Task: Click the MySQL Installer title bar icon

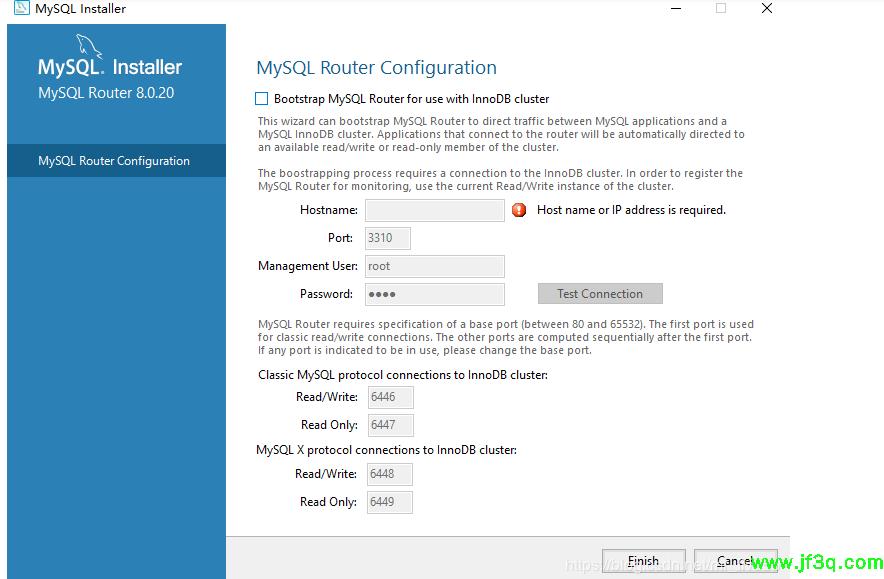Action: point(21,9)
